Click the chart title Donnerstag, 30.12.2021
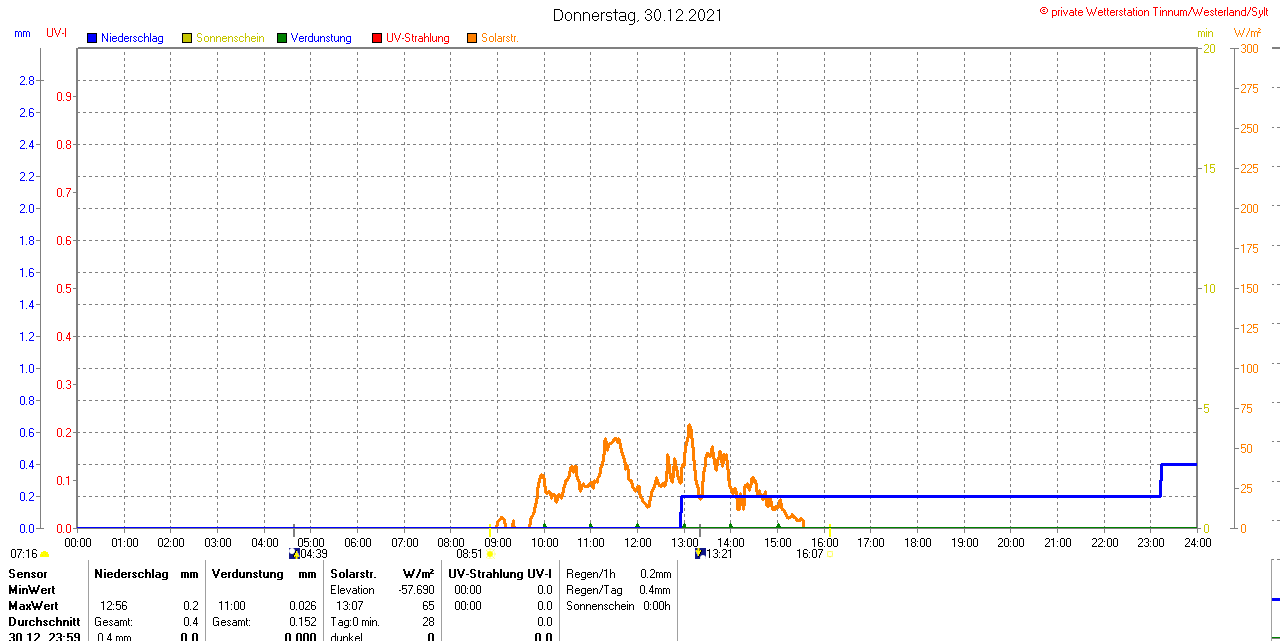 point(637,15)
